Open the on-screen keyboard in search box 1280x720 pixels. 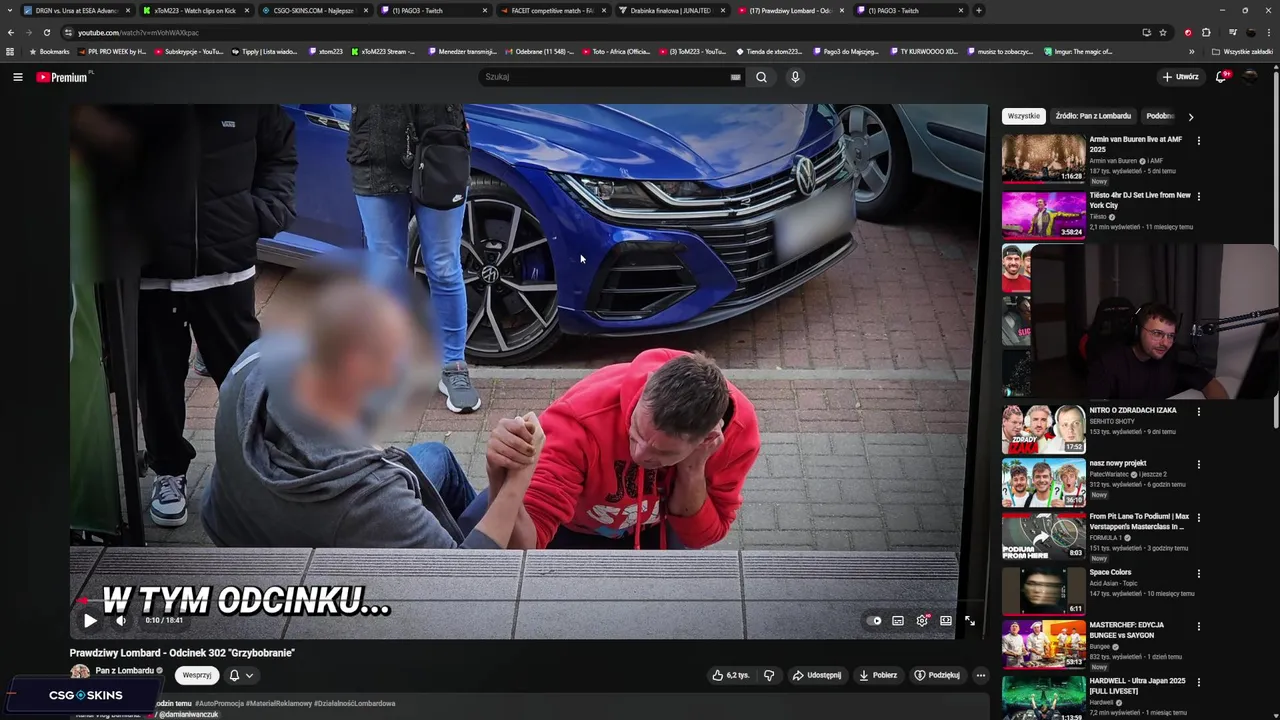[736, 77]
